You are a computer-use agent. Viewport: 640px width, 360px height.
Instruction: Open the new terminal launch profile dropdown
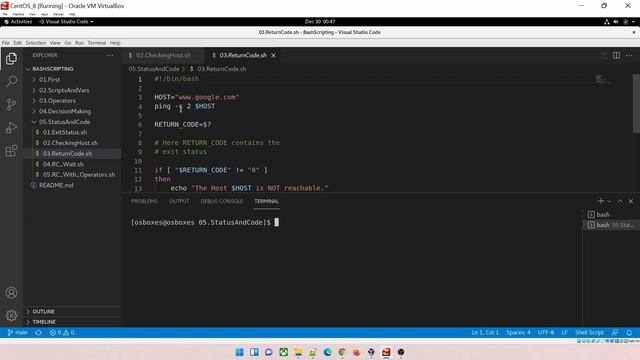pyautogui.click(x=609, y=201)
